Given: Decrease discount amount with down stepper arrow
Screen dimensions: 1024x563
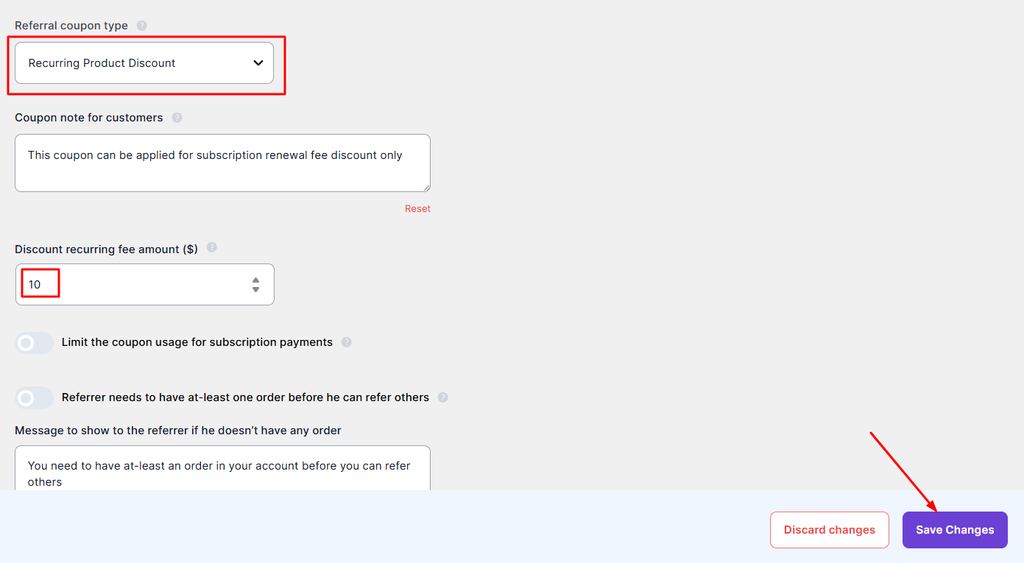Looking at the screenshot, I should pyautogui.click(x=256, y=289).
